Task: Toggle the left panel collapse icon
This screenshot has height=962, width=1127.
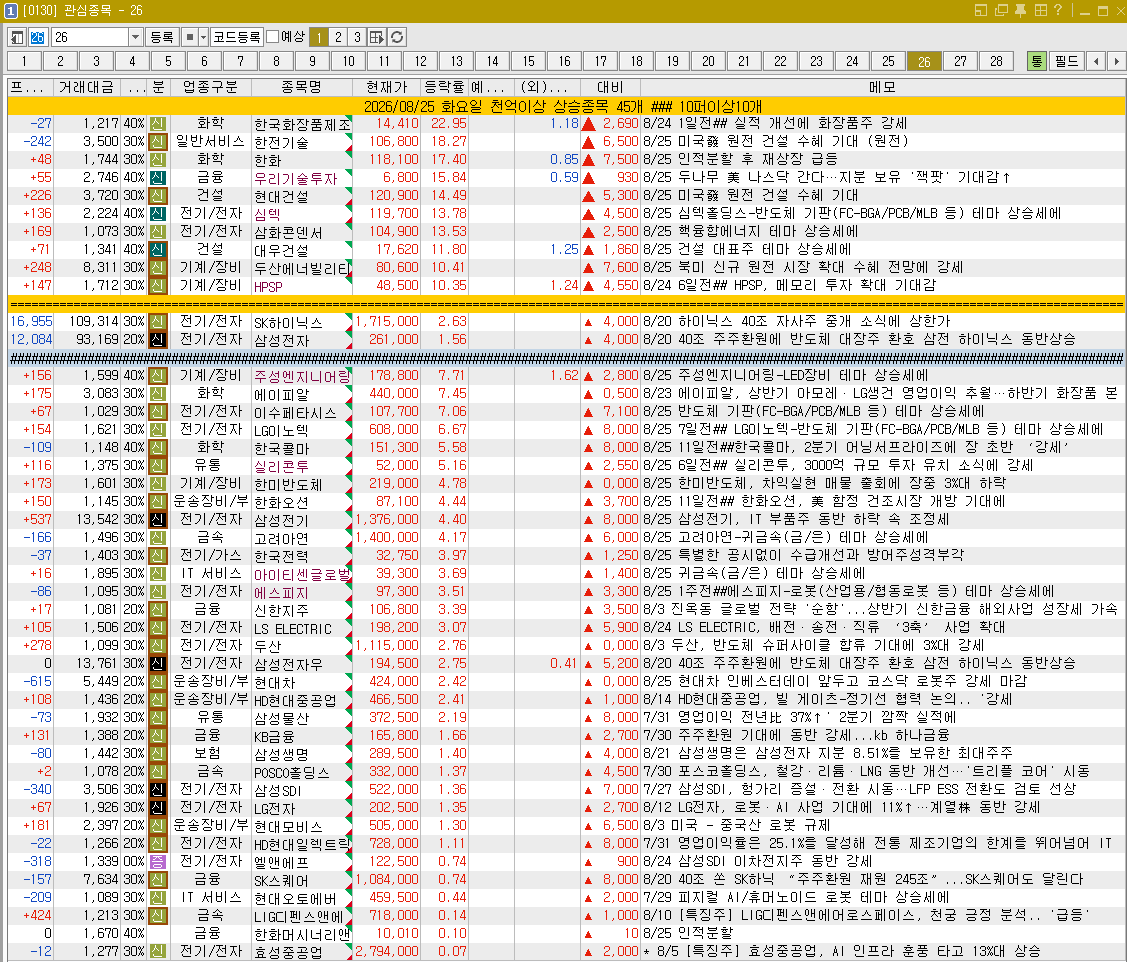Action: (17, 37)
